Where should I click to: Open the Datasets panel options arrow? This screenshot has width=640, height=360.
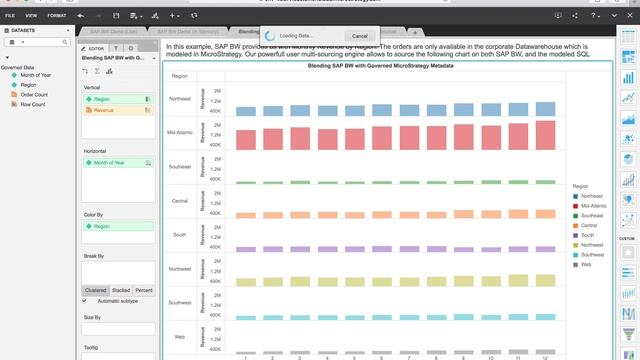click(68, 31)
